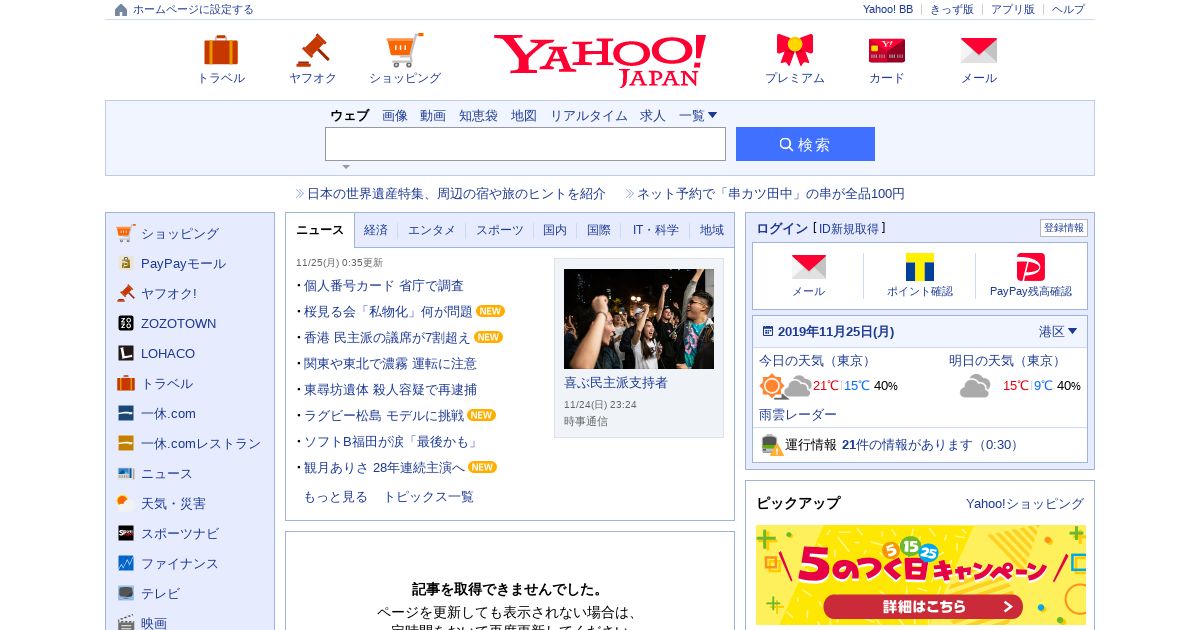
Task: Open headline ラグビー松島 モデルに挑戦
Action: pos(384,415)
